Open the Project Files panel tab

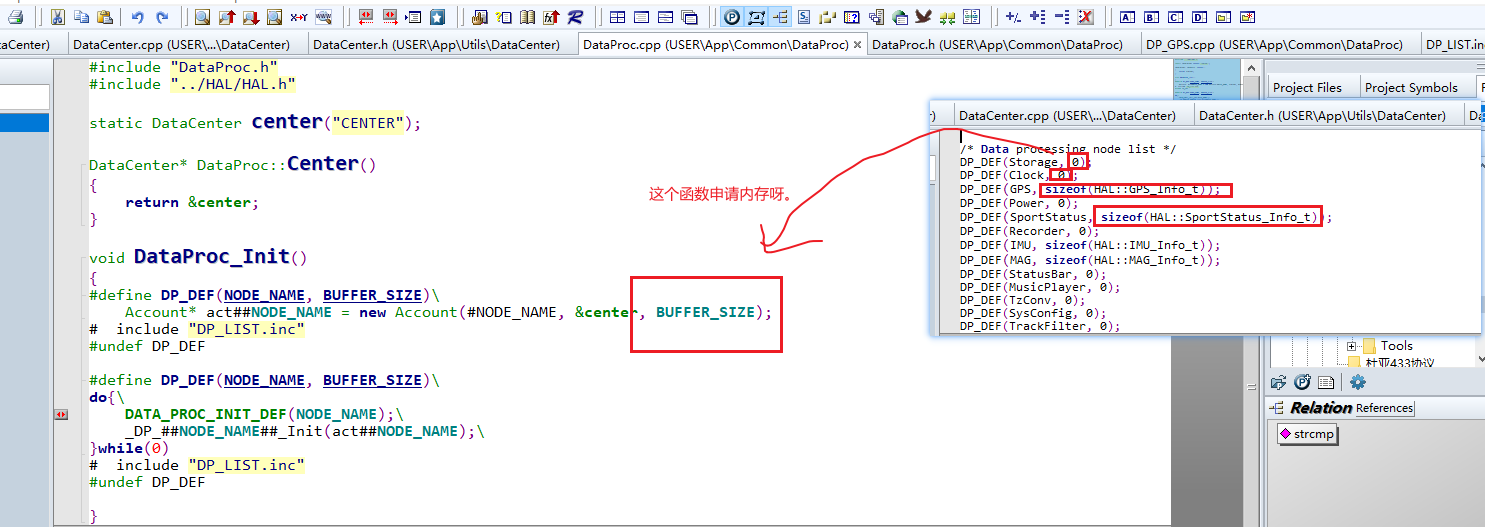(1307, 87)
